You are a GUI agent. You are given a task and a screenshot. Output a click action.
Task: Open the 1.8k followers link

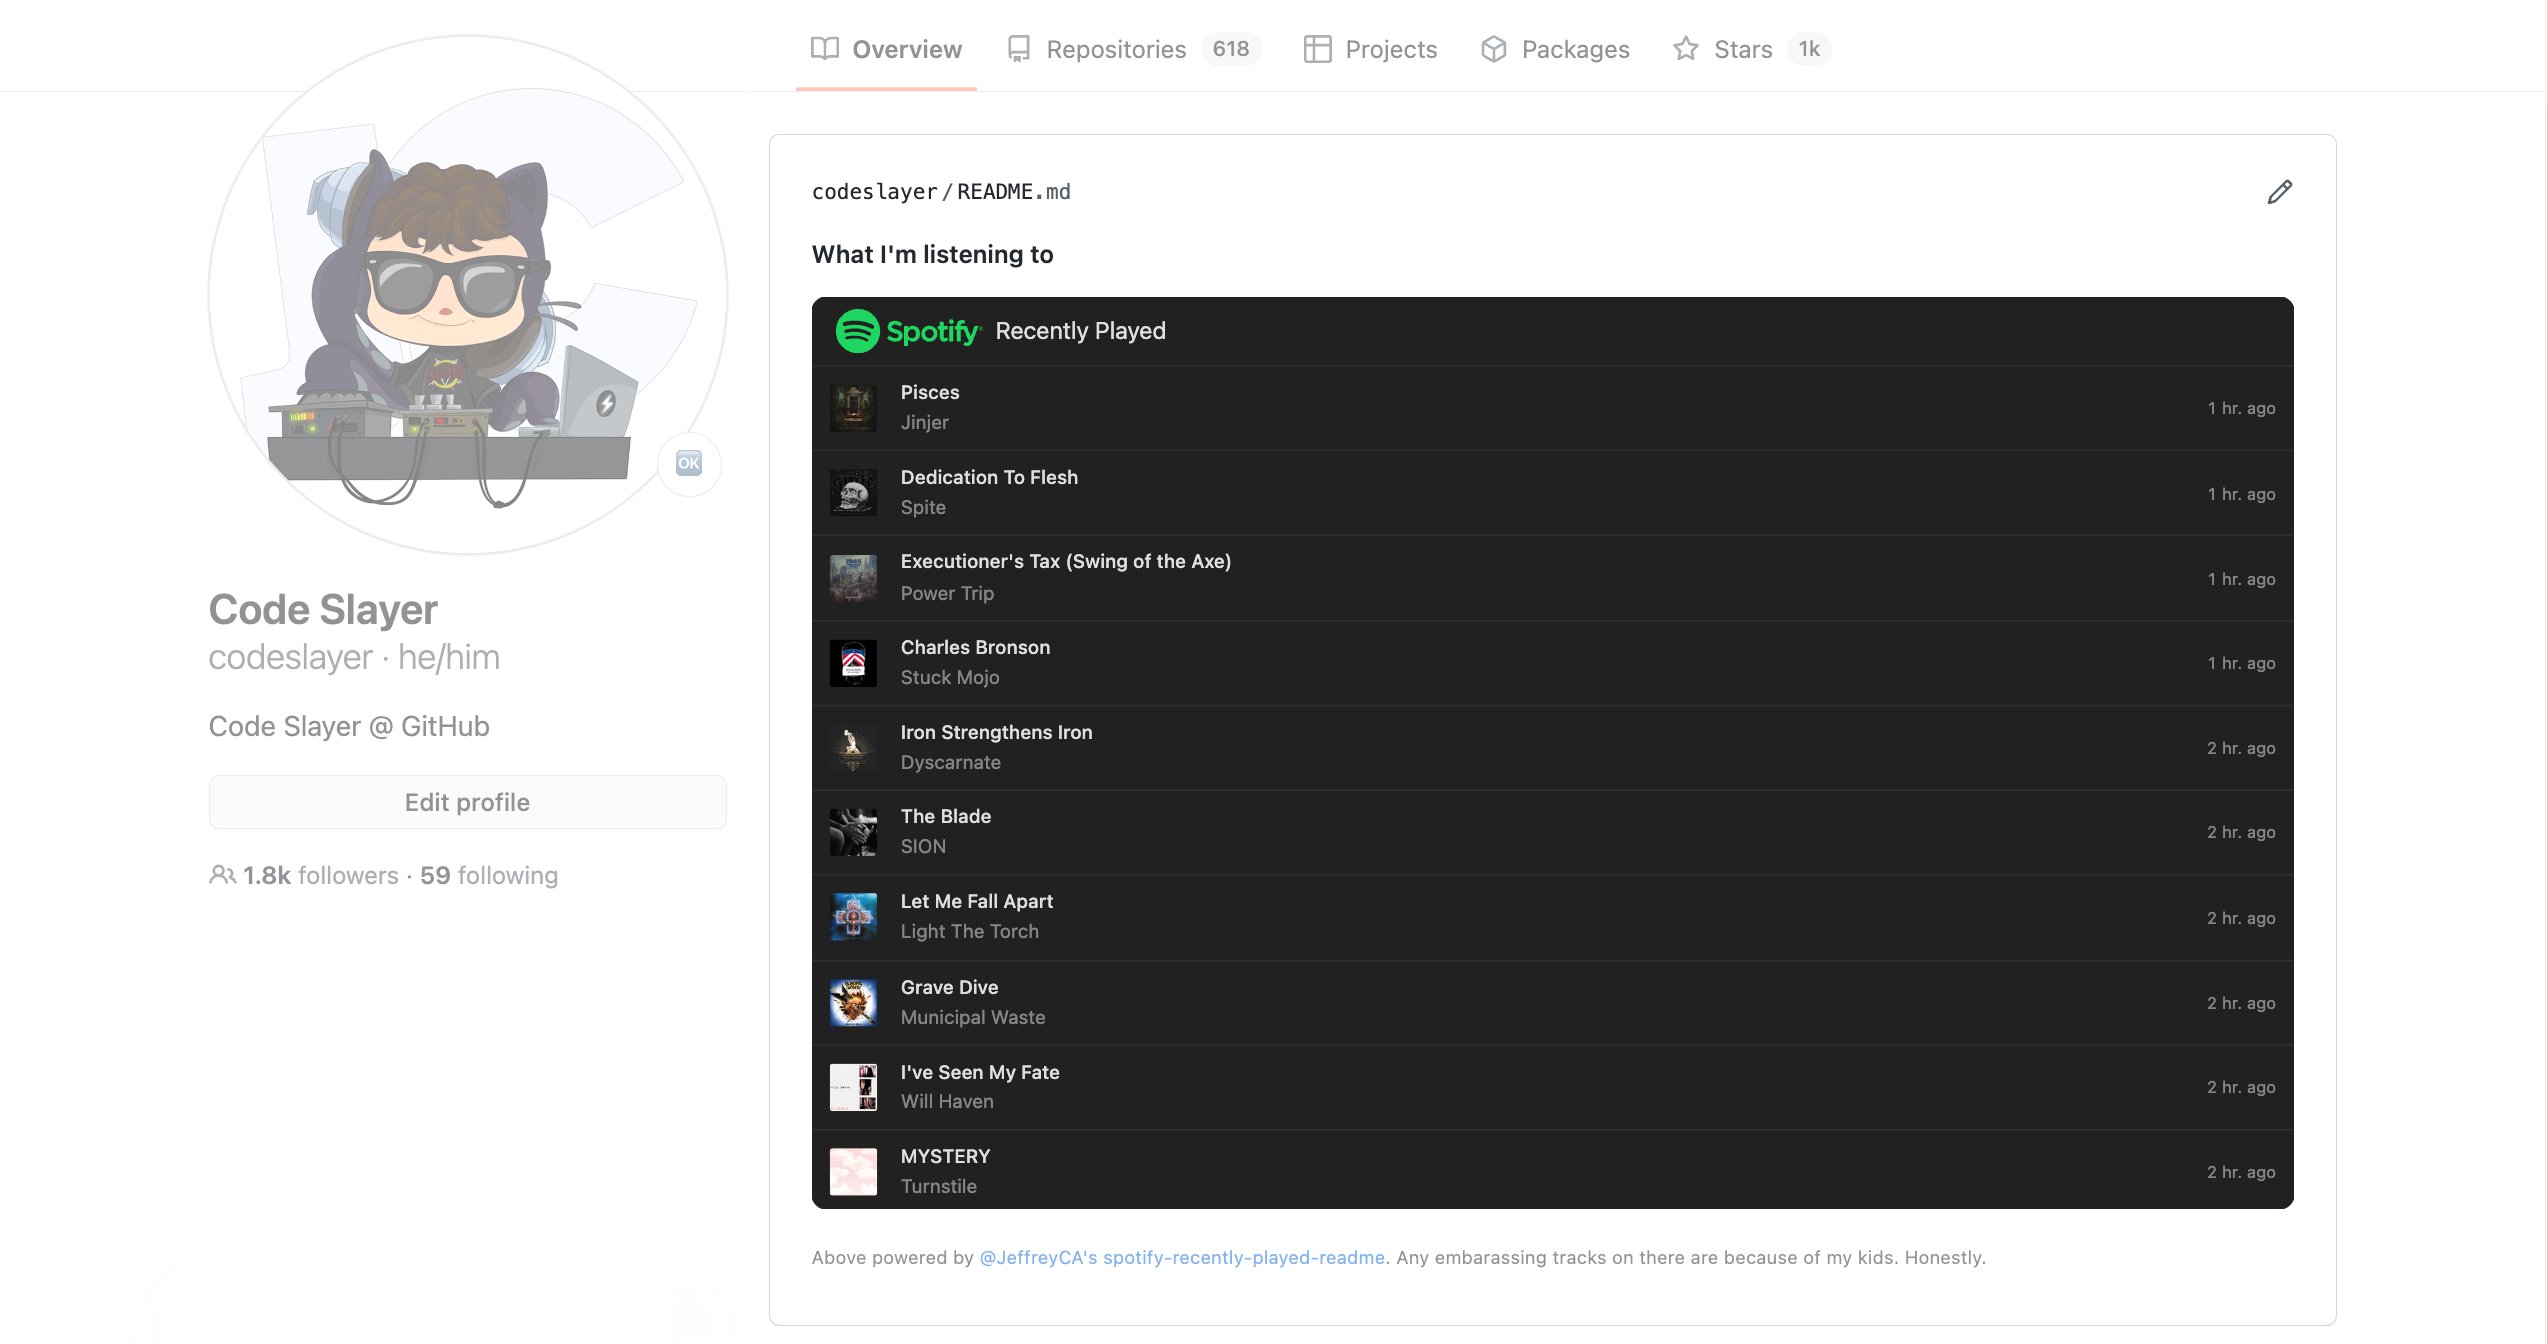pos(320,875)
